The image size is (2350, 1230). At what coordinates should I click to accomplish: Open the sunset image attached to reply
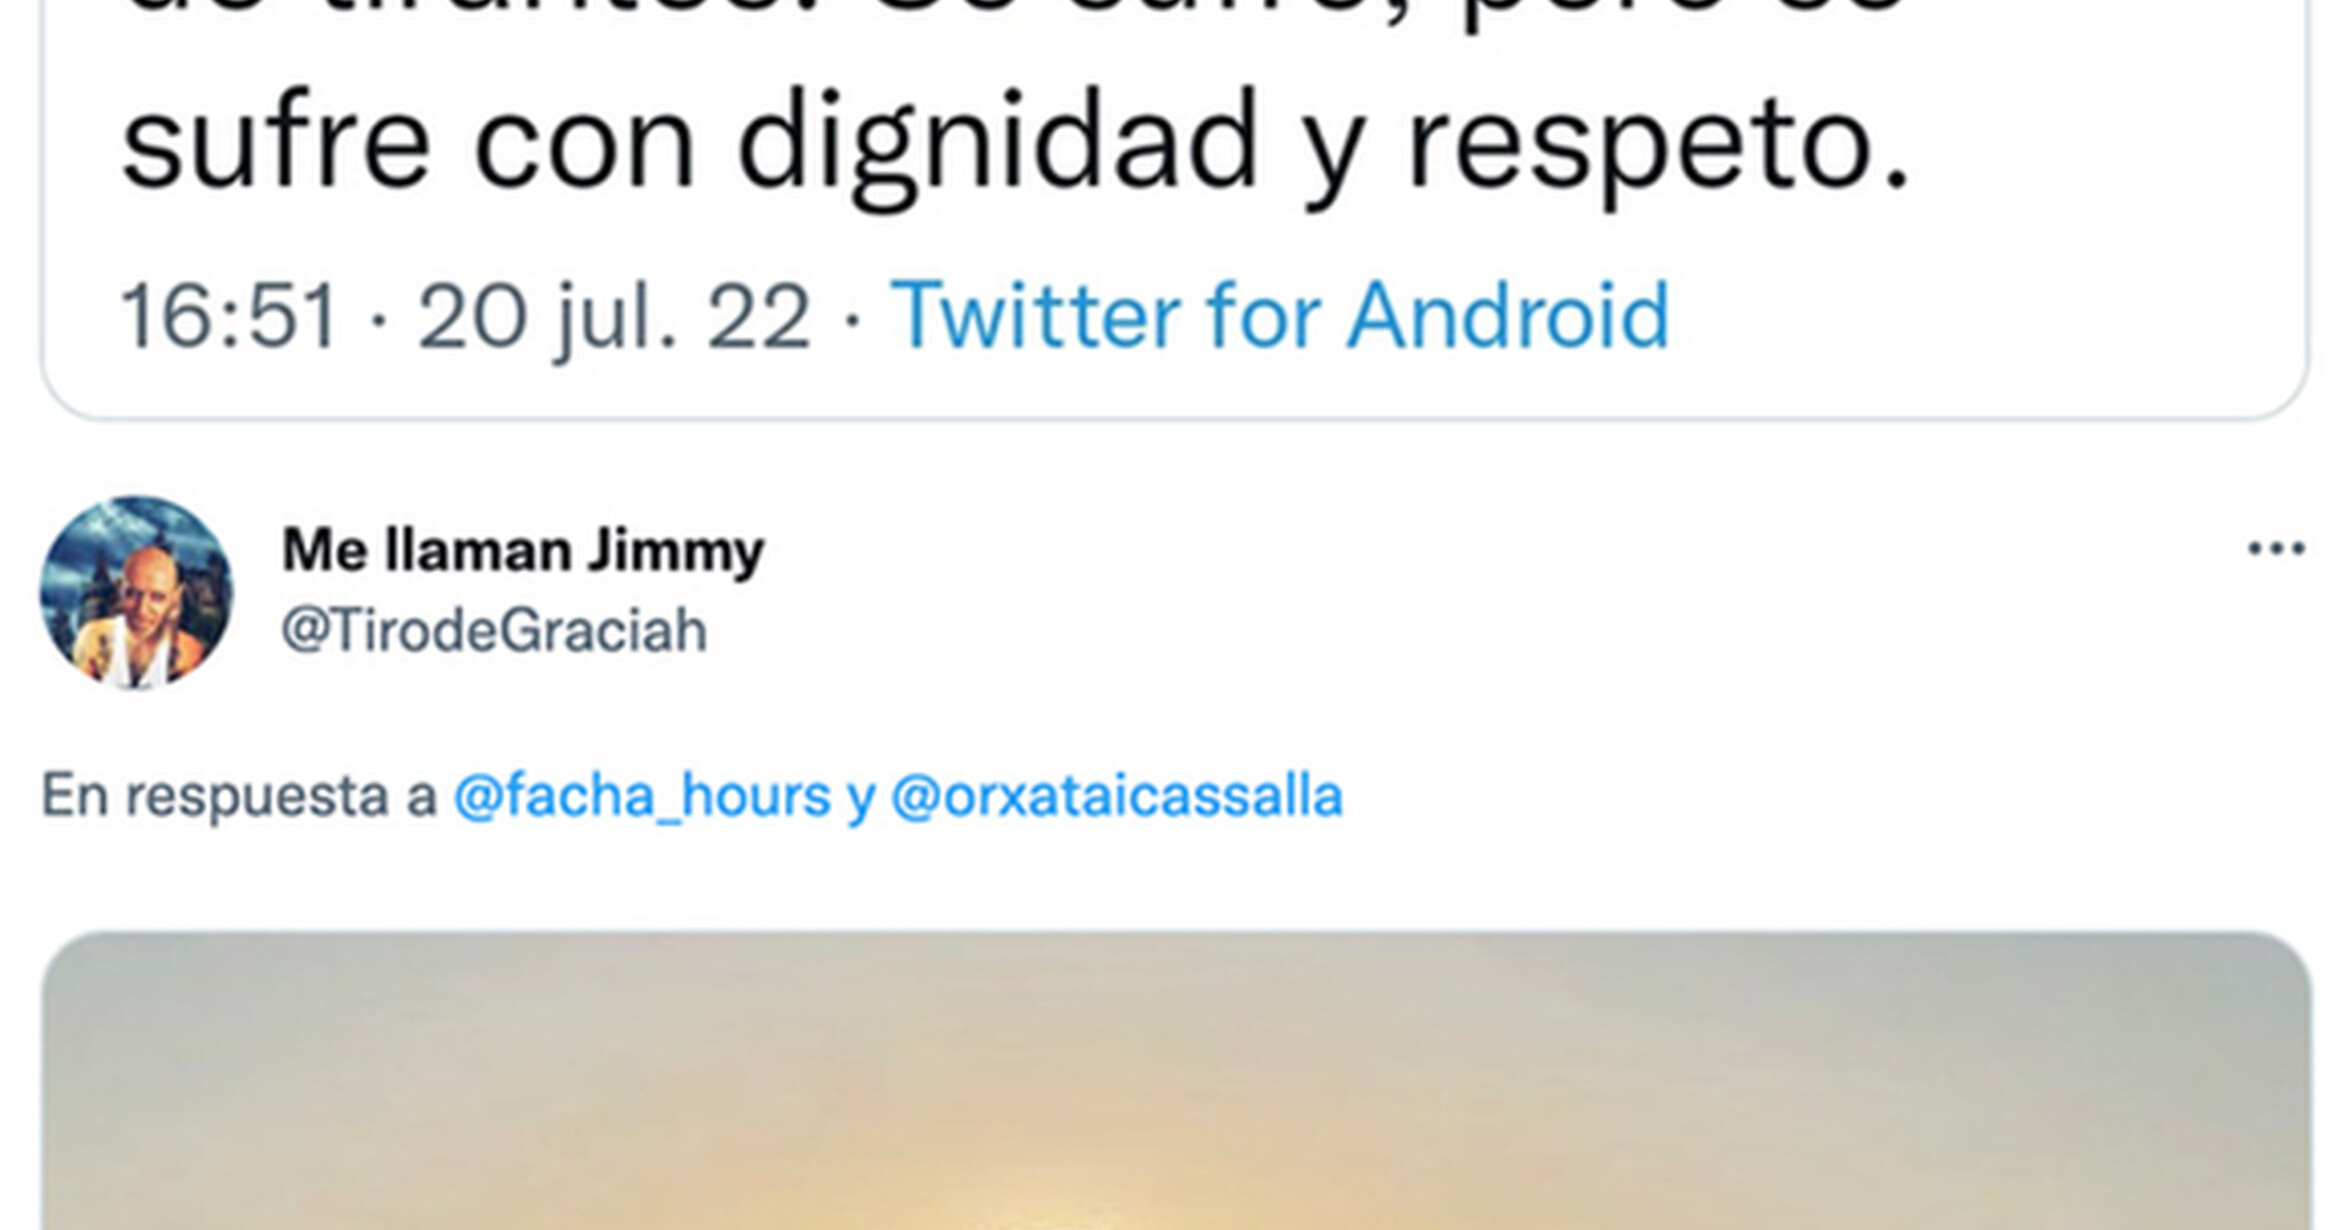click(x=1176, y=1081)
